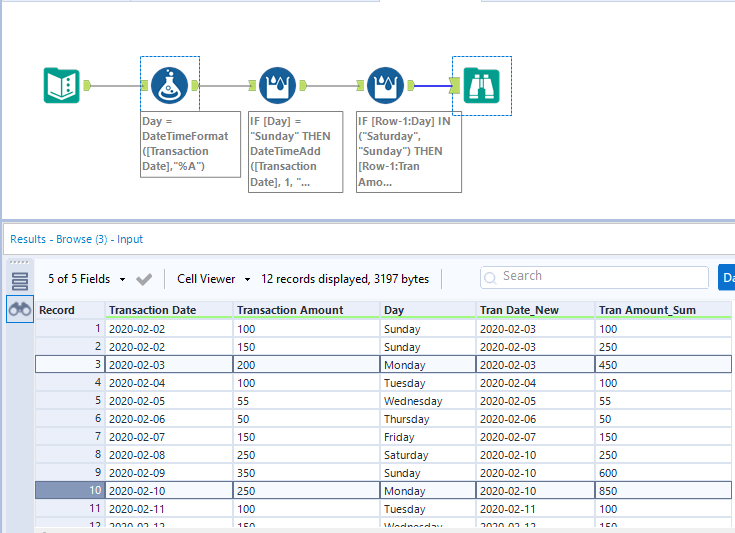735x533 pixels.
Task: Click the Text Input tool output anchor
Action: point(87,85)
